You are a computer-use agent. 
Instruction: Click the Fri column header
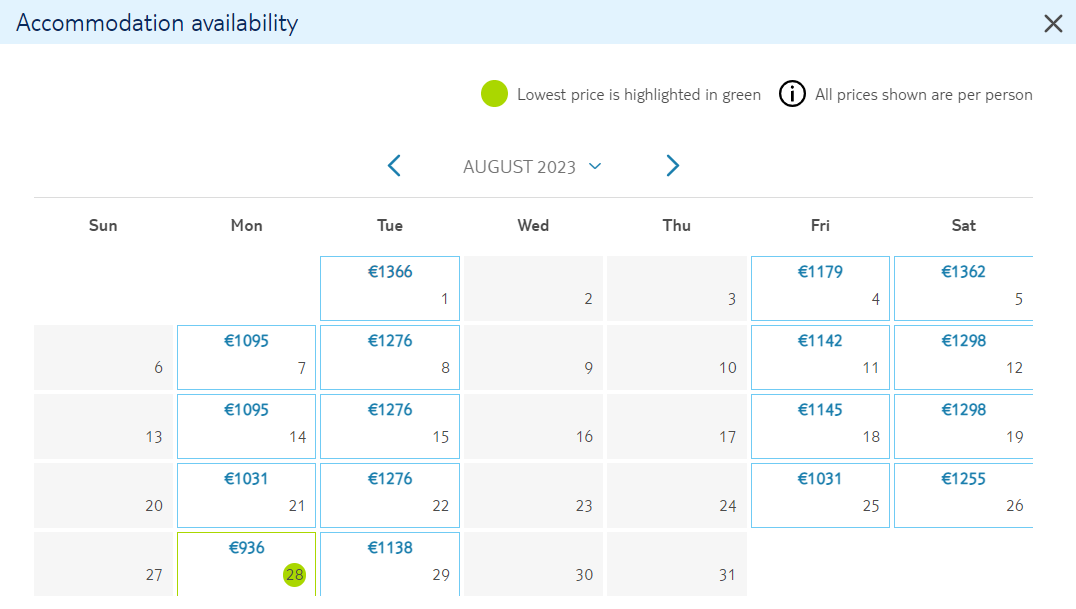pyautogui.click(x=820, y=225)
